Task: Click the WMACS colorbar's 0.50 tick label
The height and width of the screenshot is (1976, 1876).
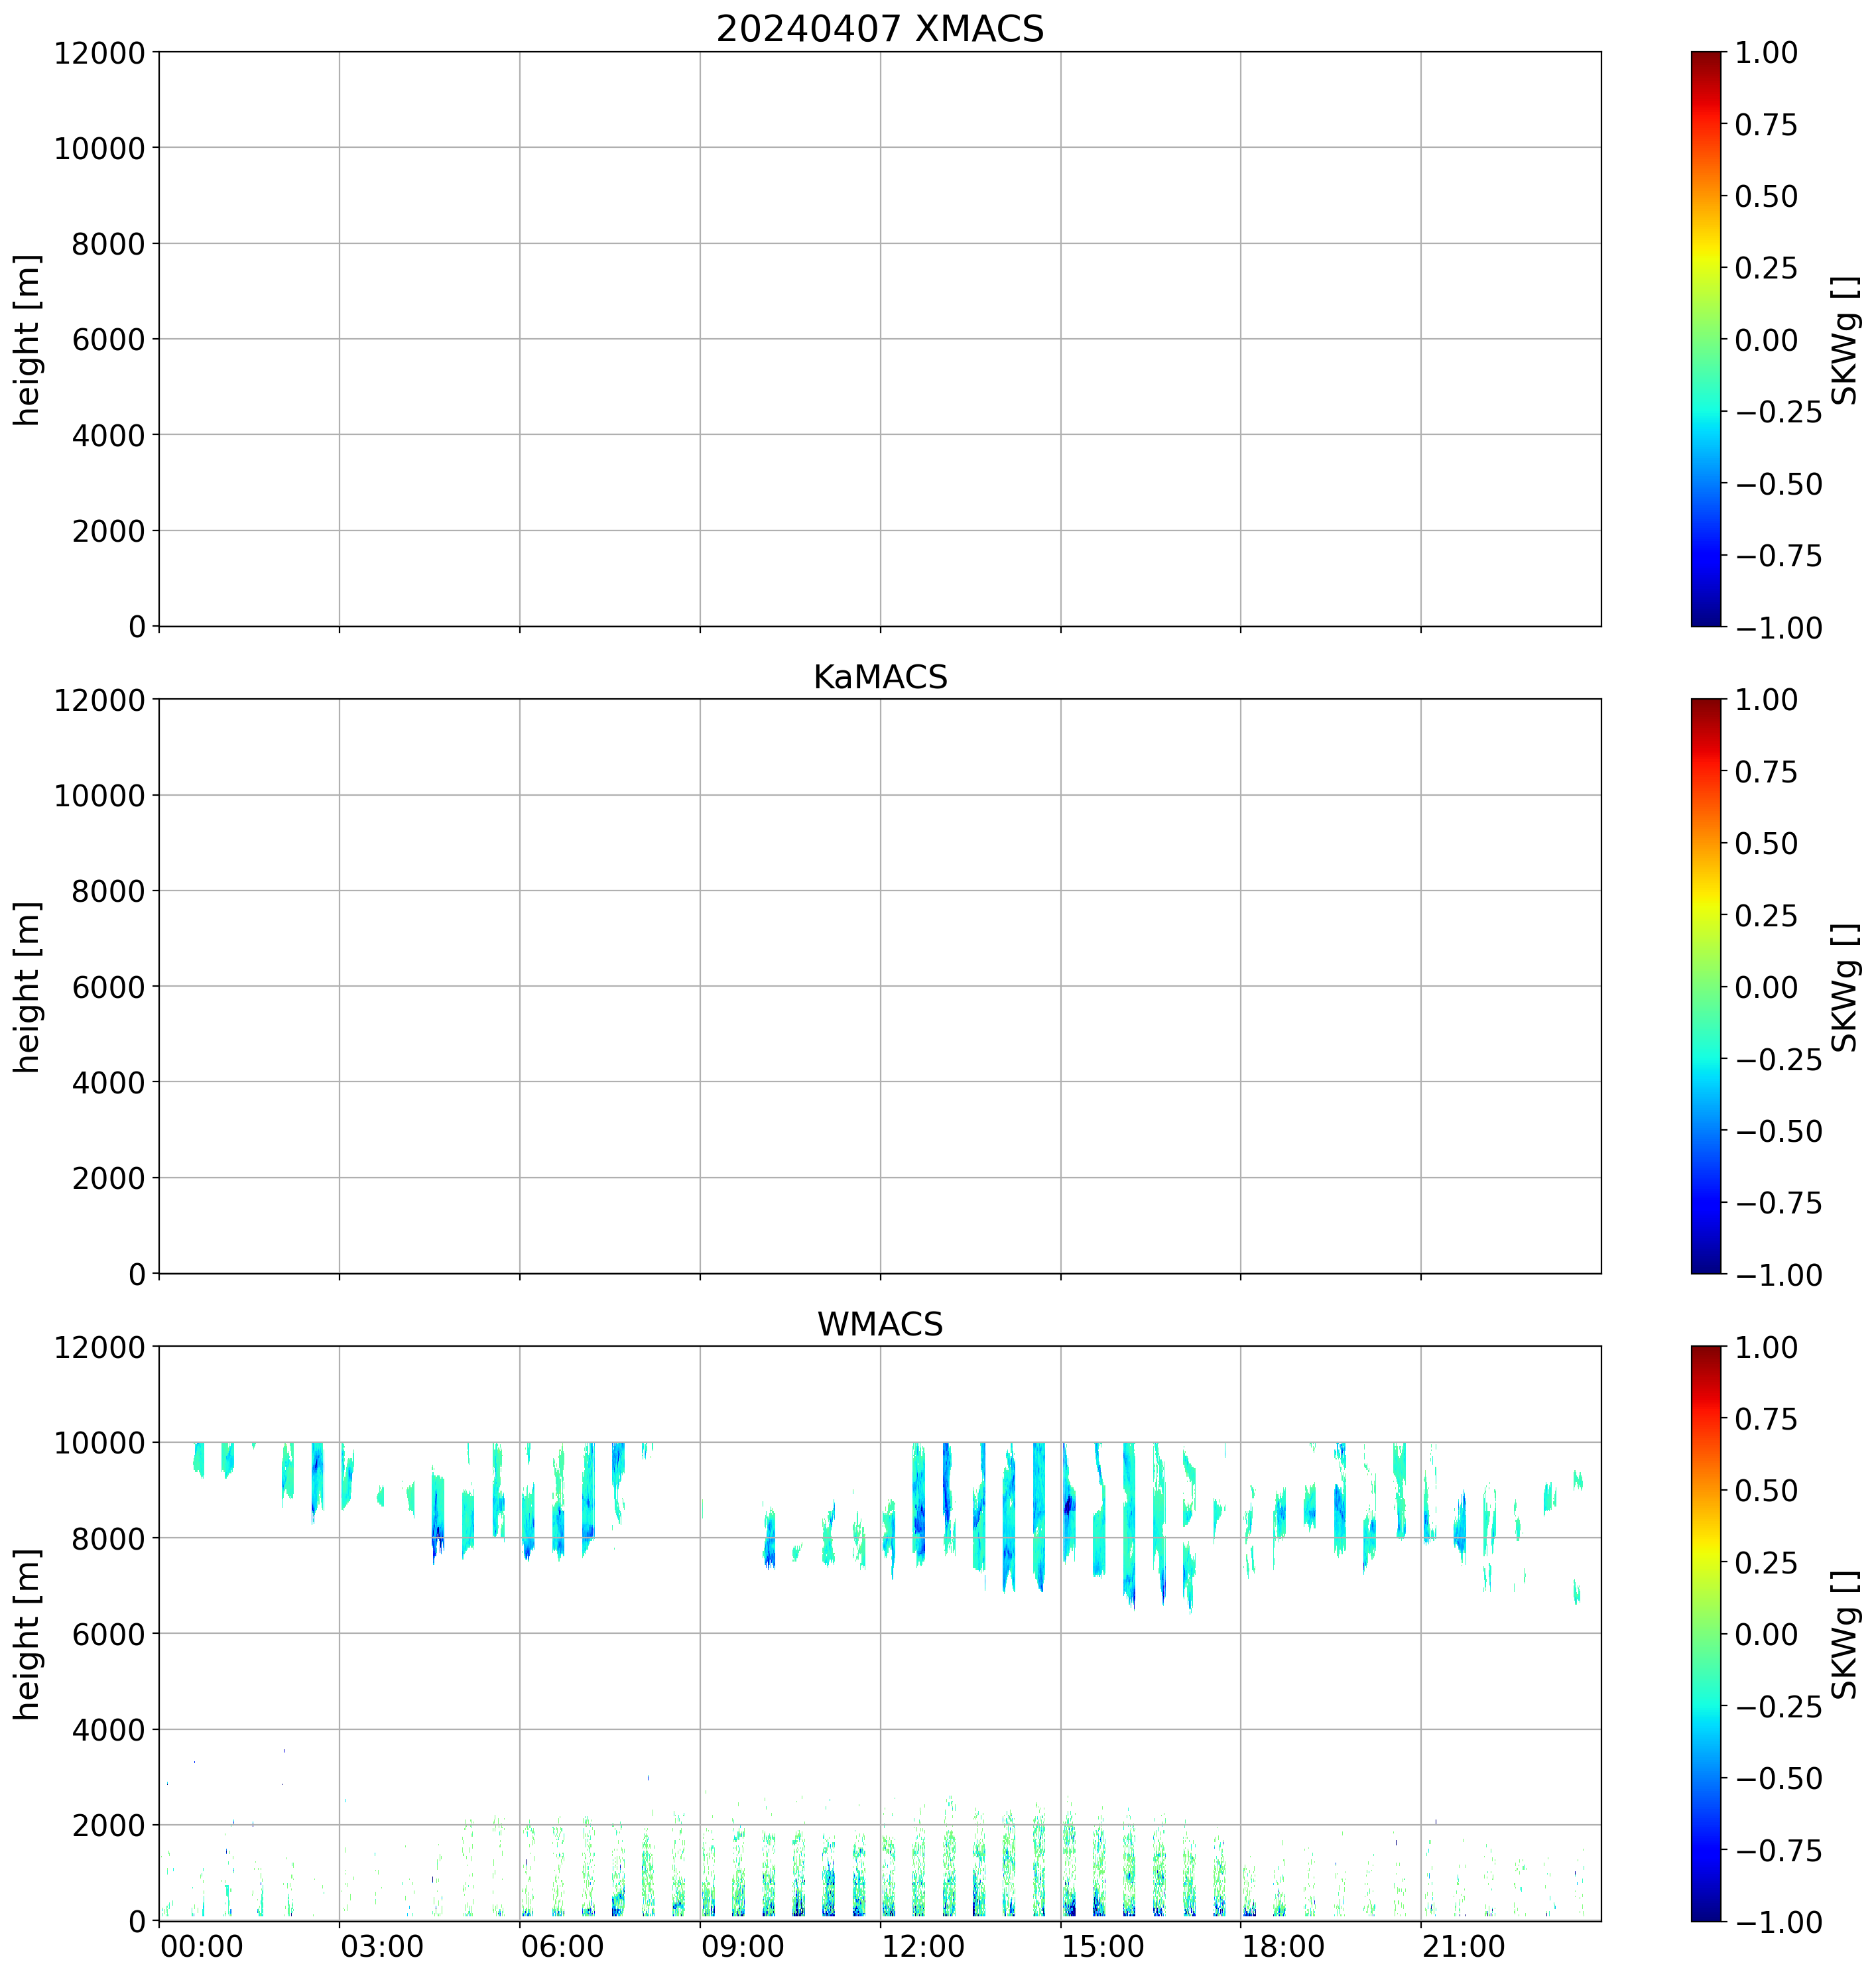Action: [1766, 1490]
